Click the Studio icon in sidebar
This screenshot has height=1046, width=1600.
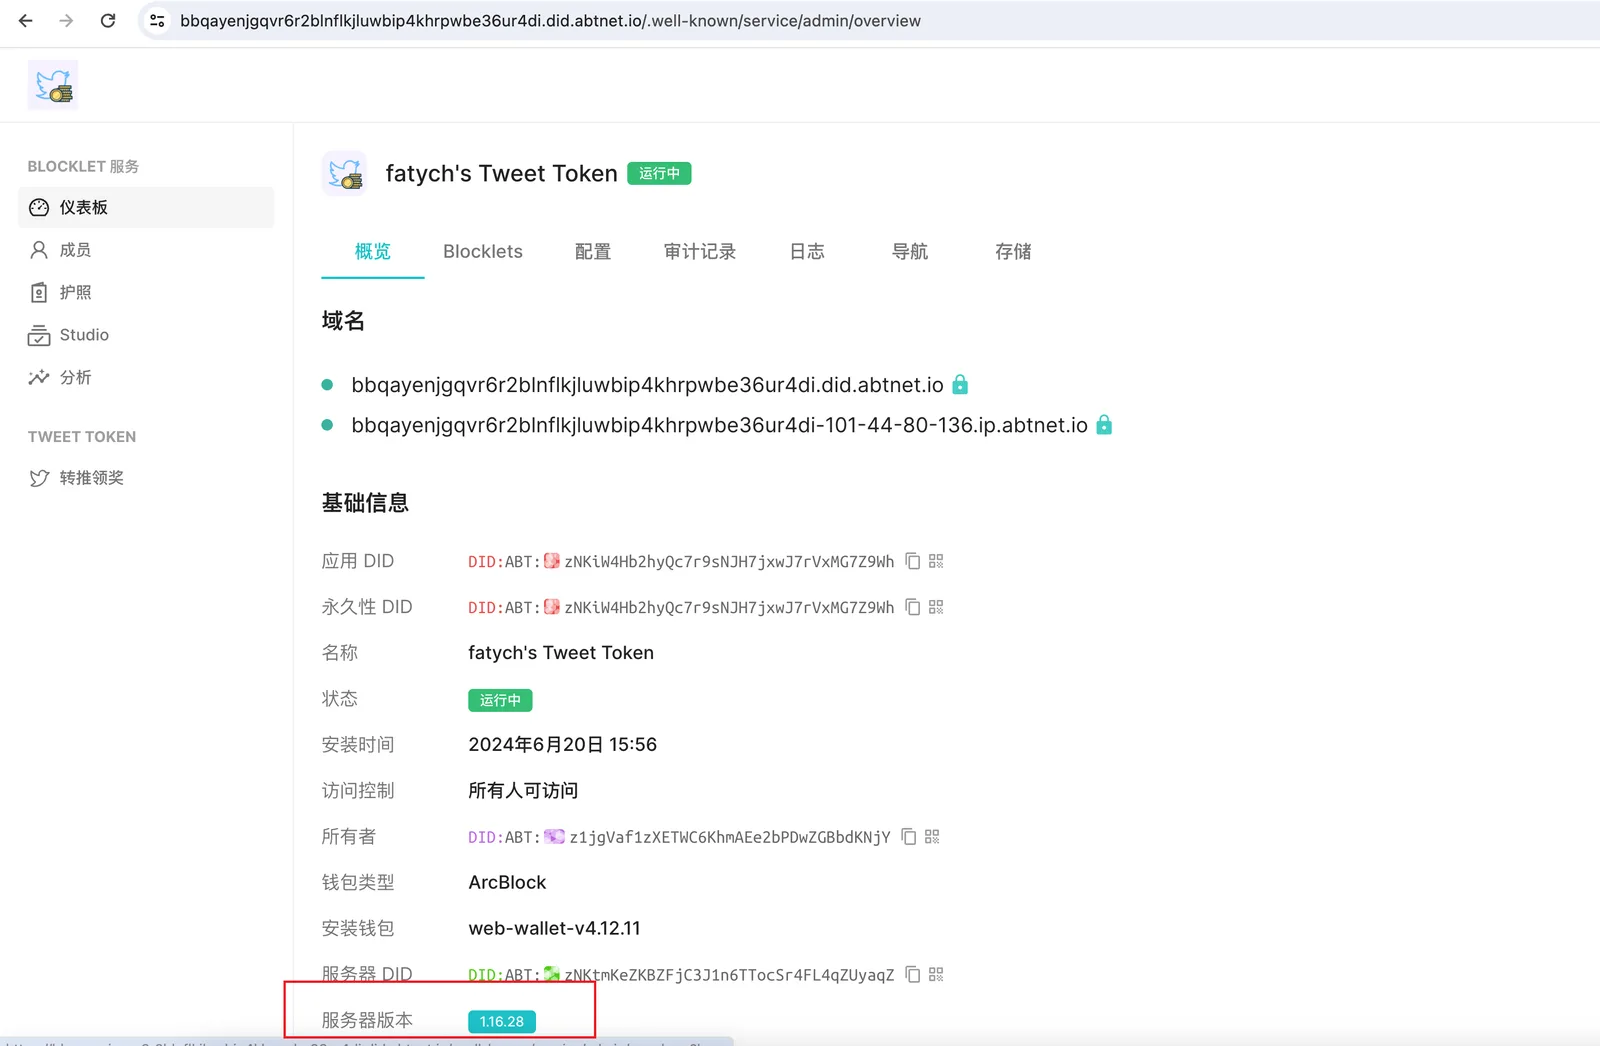[39, 335]
